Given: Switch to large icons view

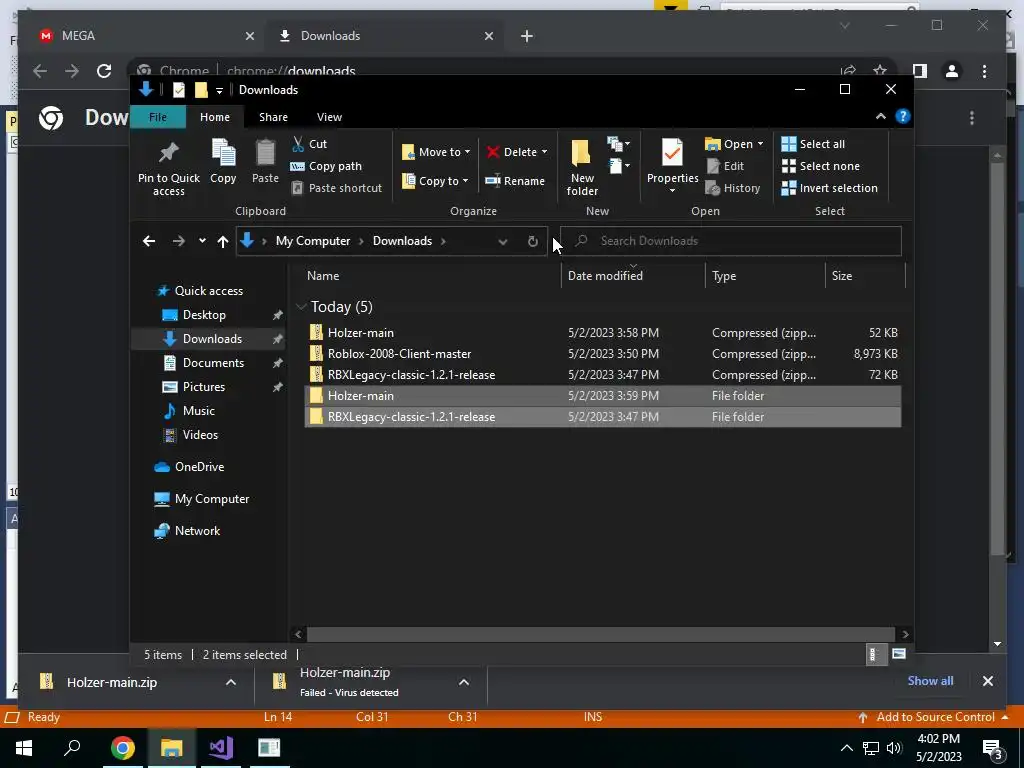Looking at the screenshot, I should coord(899,654).
